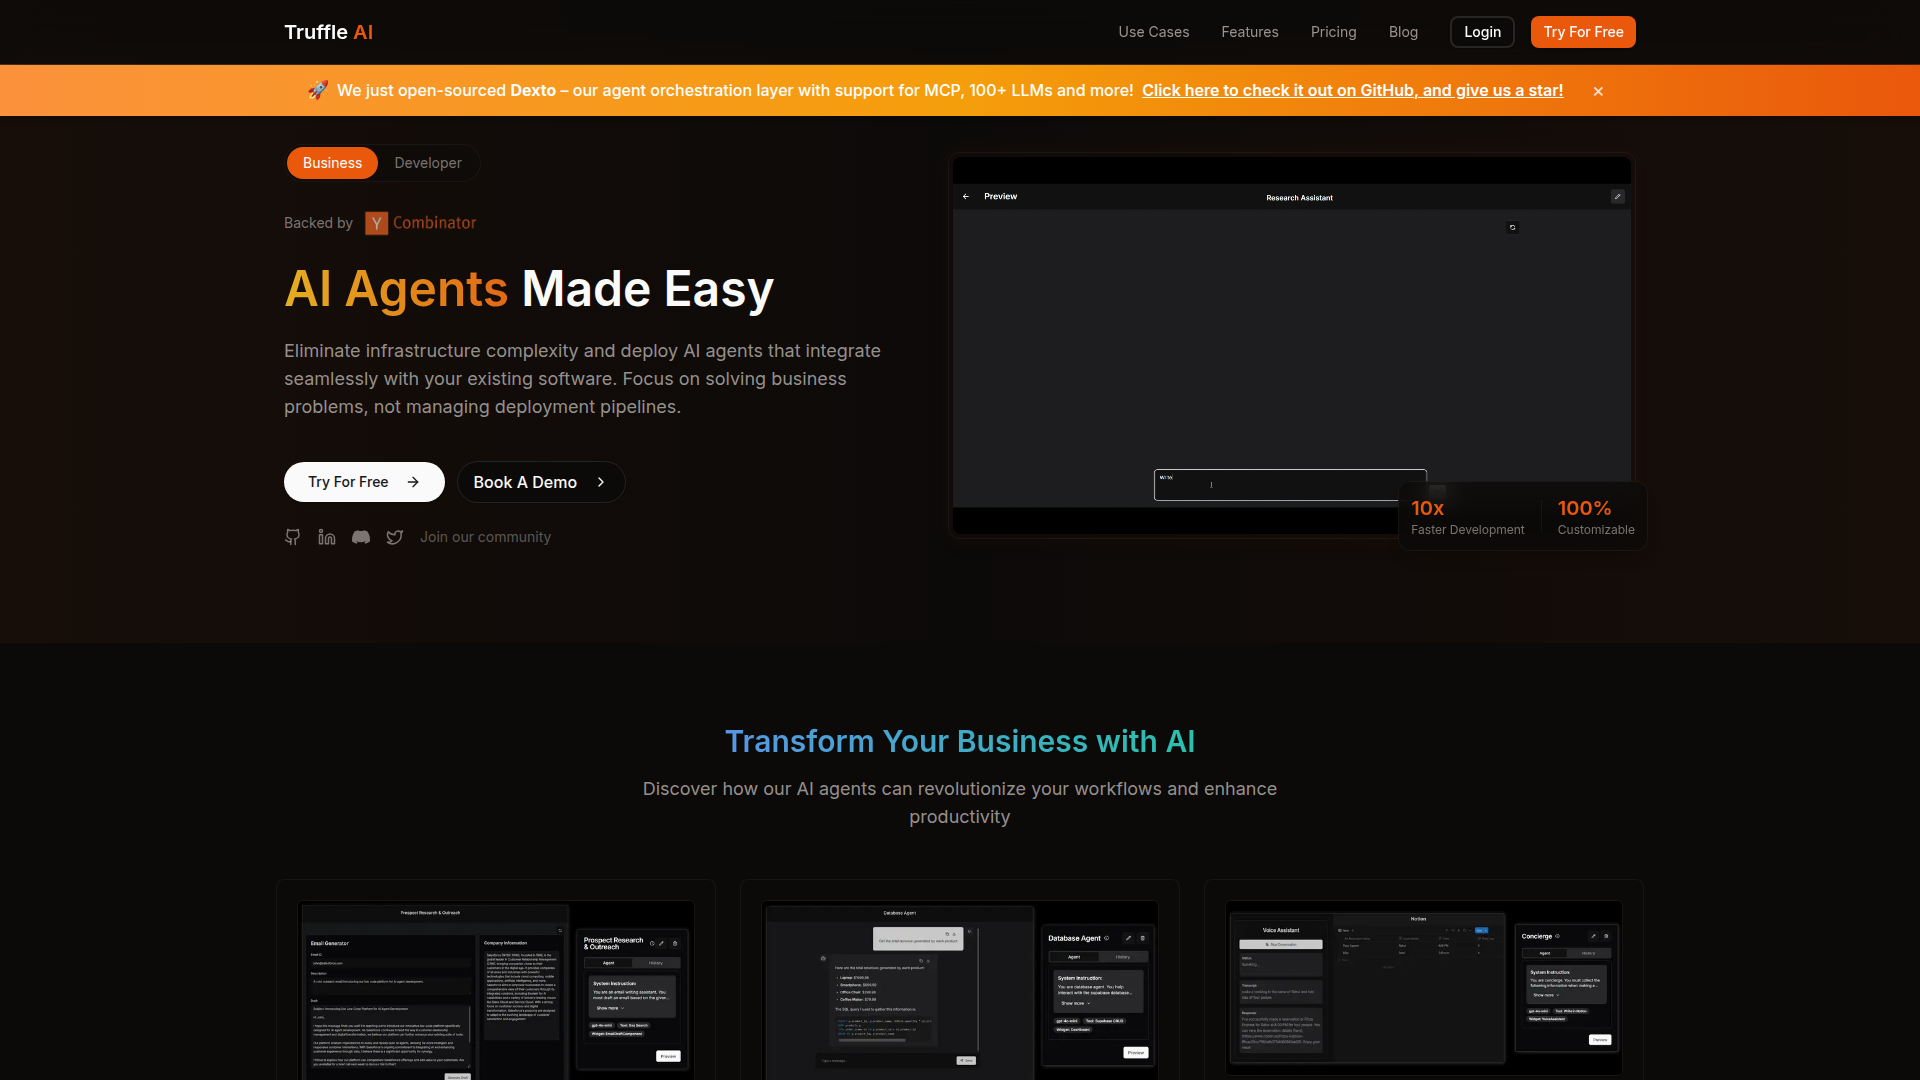Click Try For Free in the hero section
The width and height of the screenshot is (1920, 1080).
[364, 481]
